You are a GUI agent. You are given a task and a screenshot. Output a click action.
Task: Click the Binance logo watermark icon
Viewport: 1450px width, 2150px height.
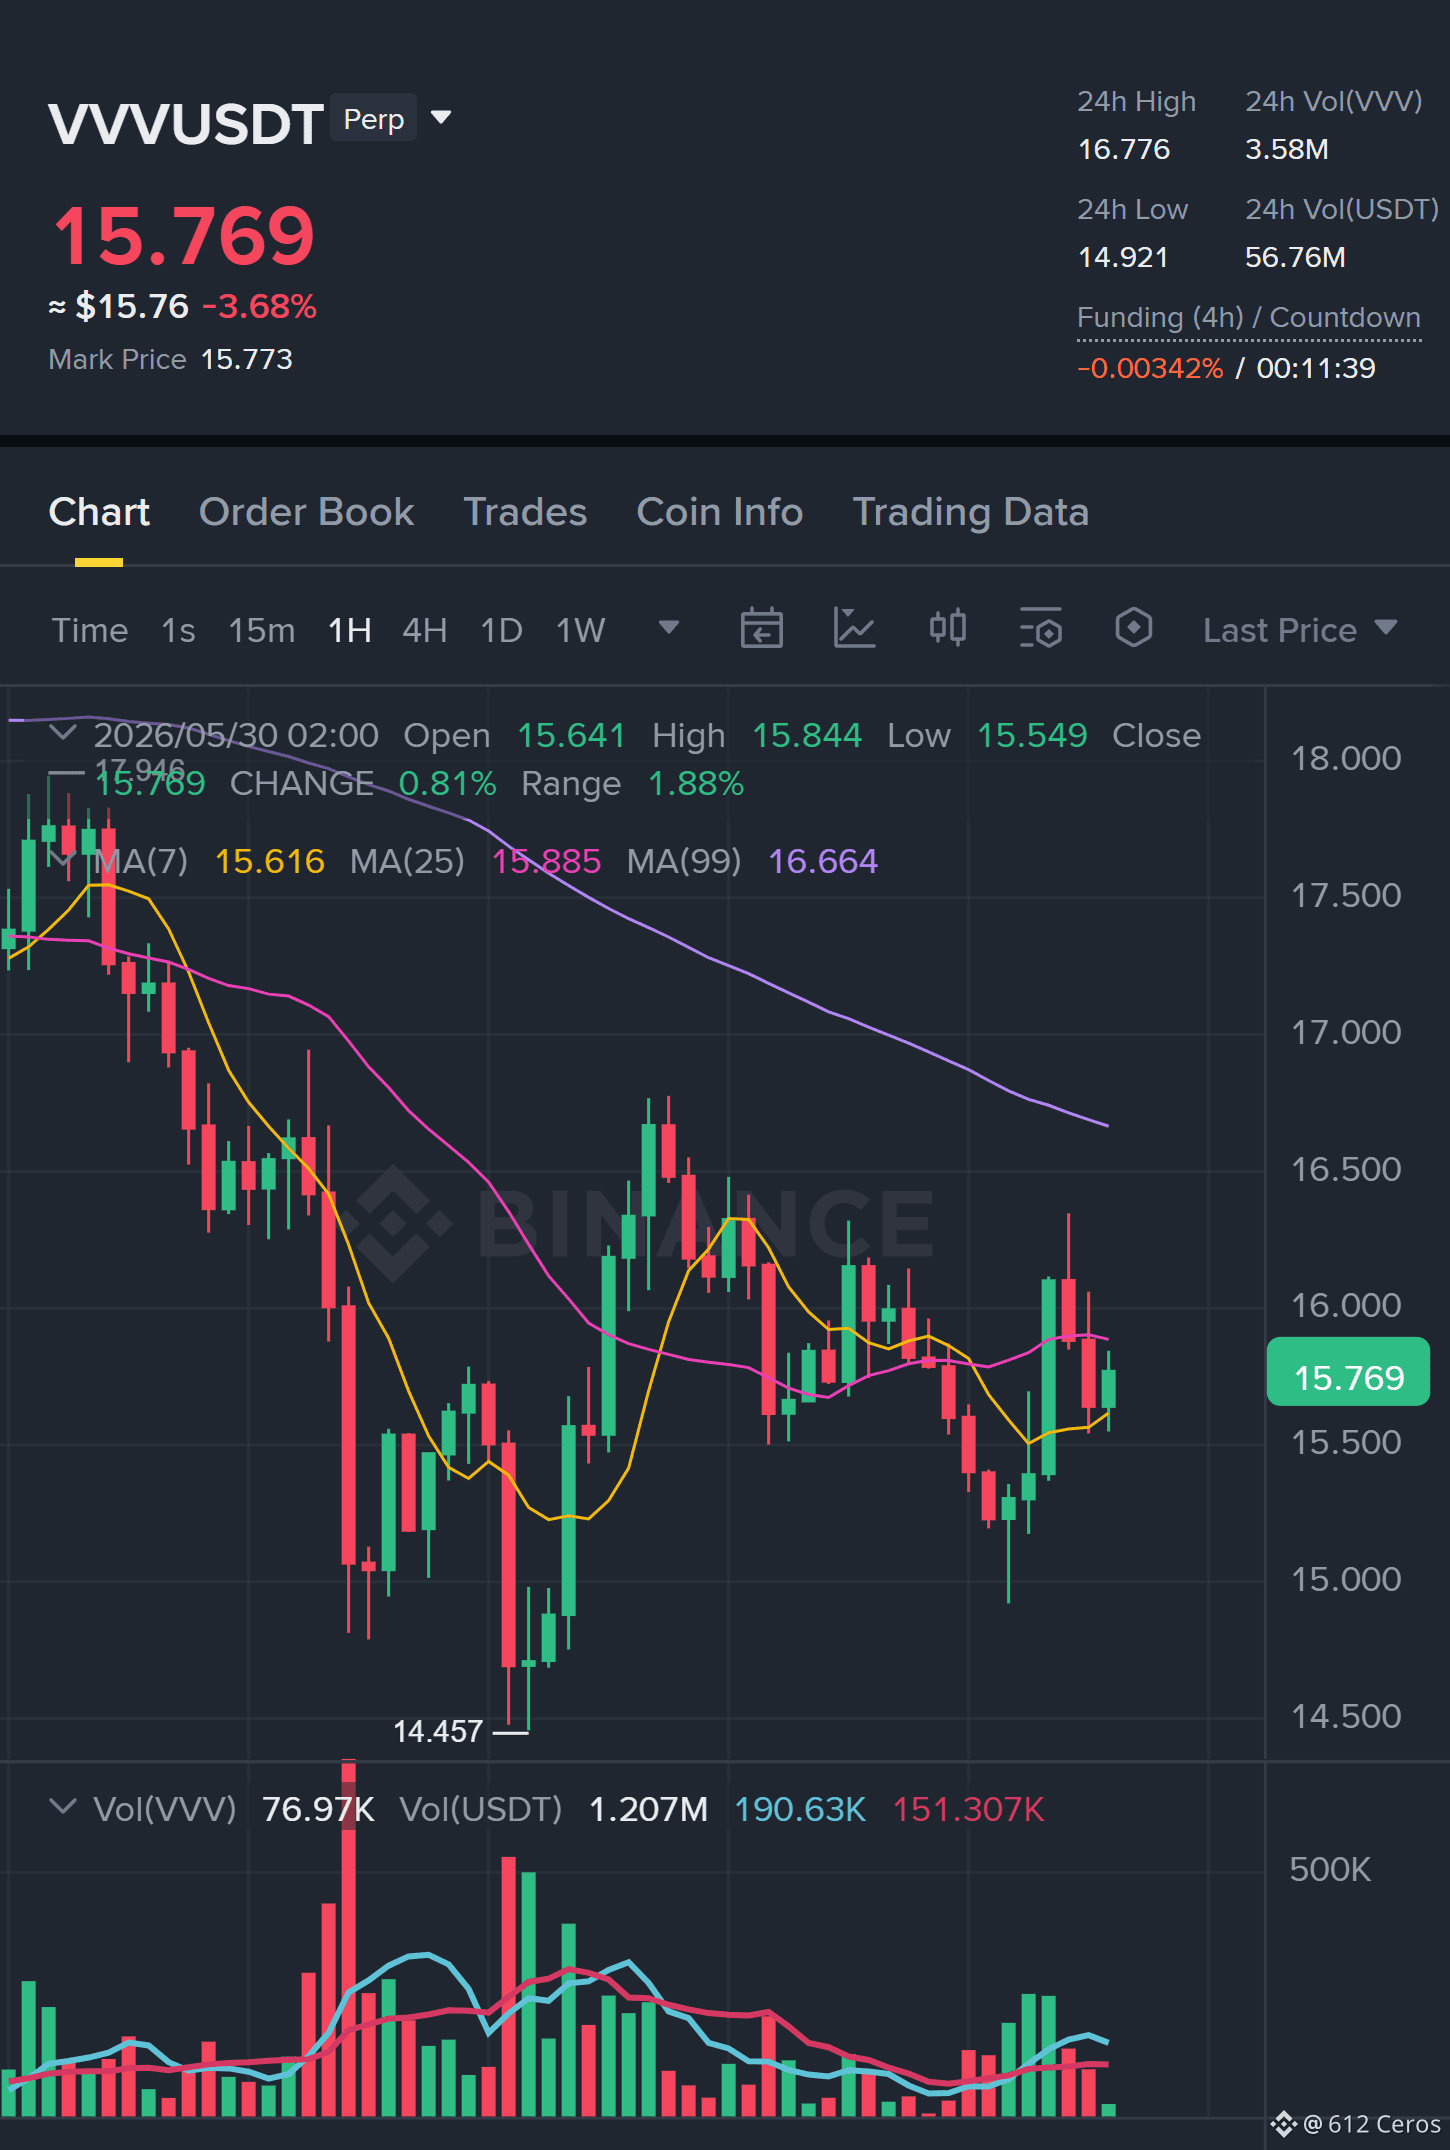point(393,1223)
